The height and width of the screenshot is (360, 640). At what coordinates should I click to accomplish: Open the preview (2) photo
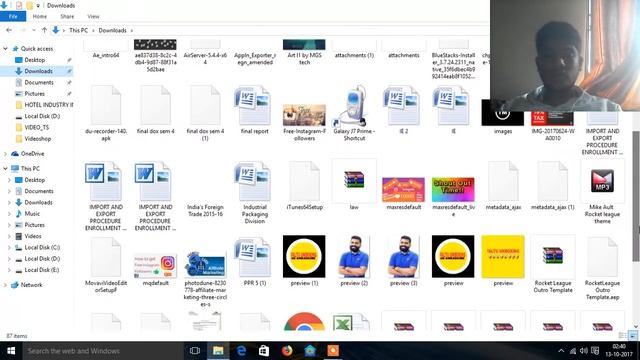click(354, 256)
